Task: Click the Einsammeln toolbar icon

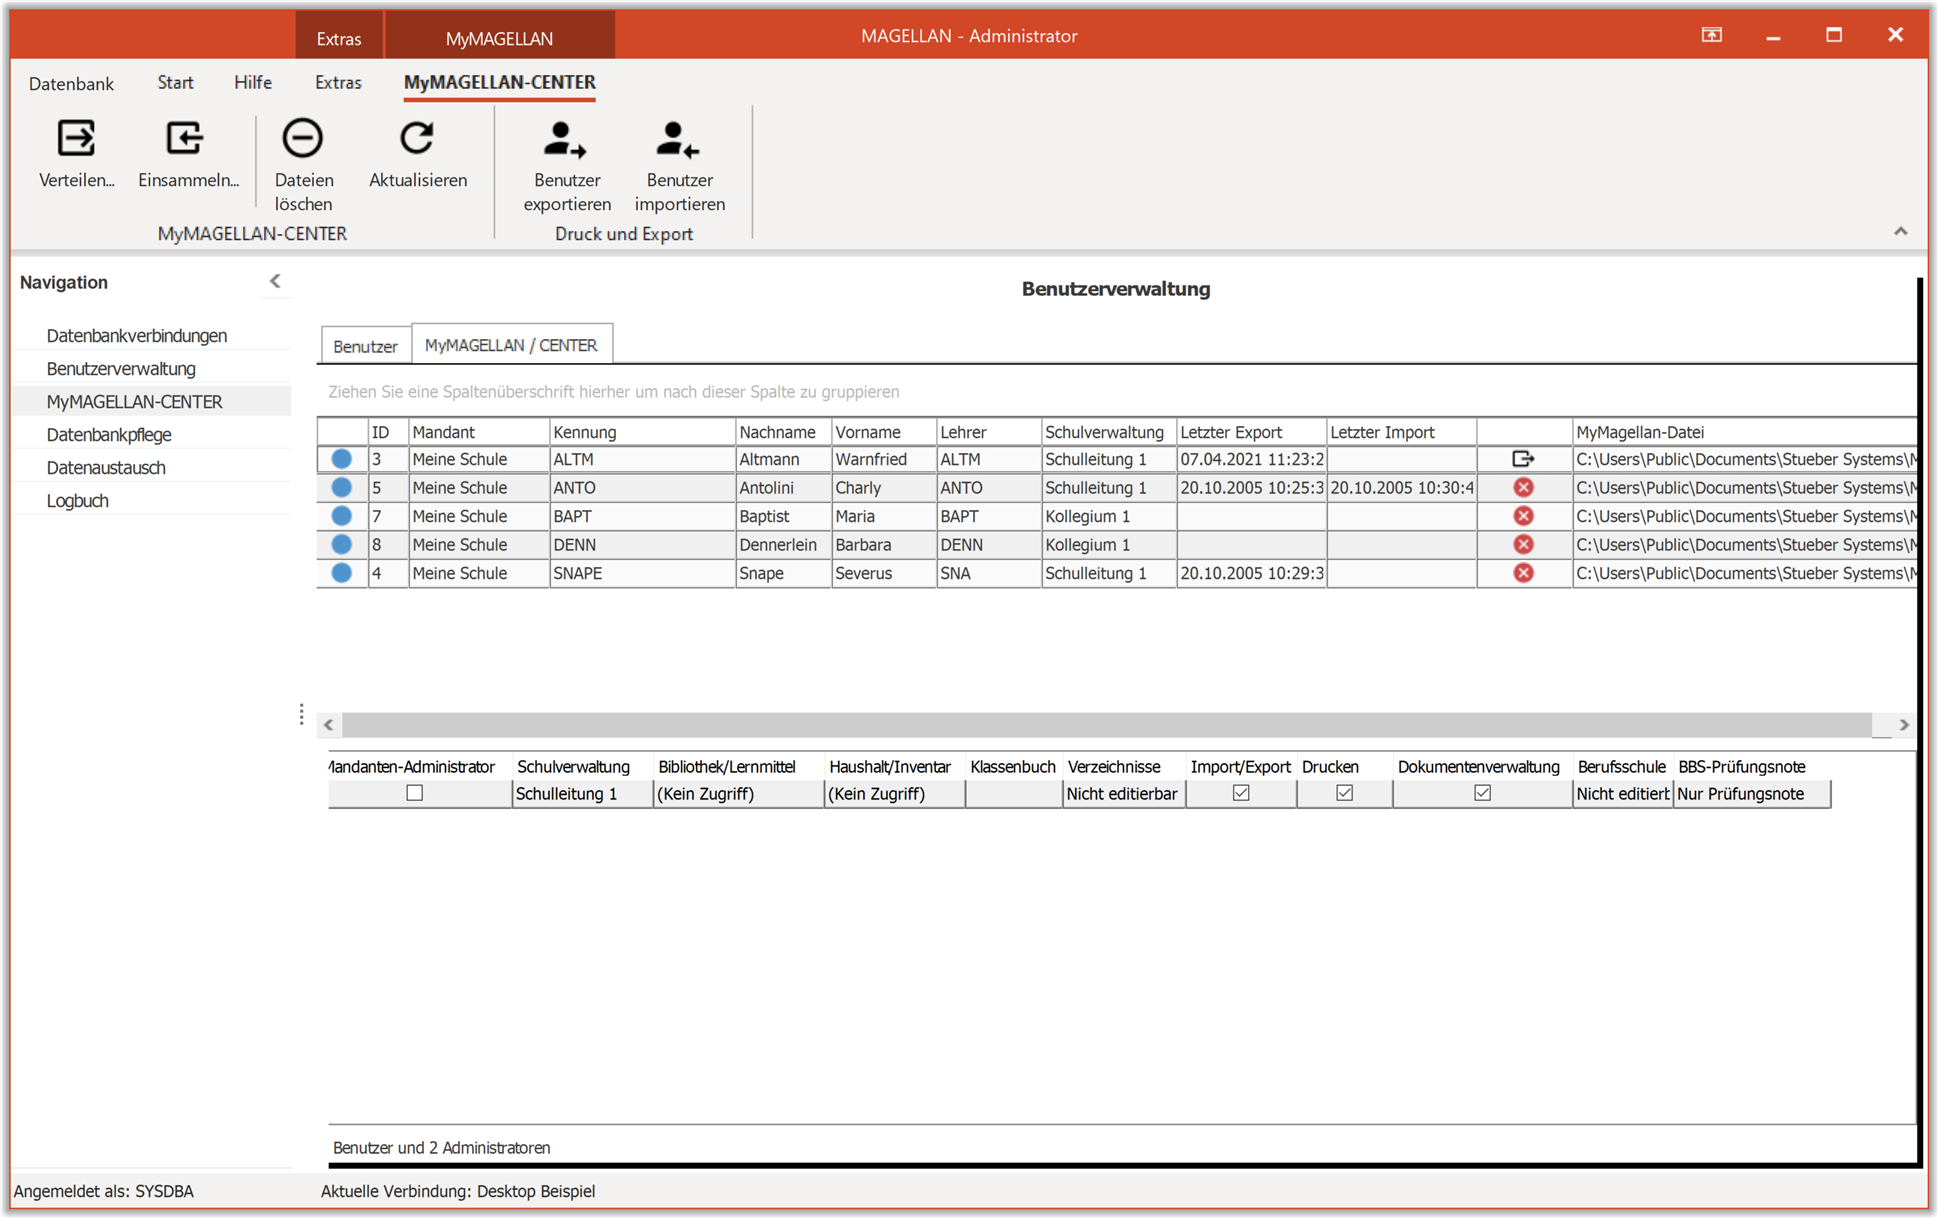Action: coord(186,138)
